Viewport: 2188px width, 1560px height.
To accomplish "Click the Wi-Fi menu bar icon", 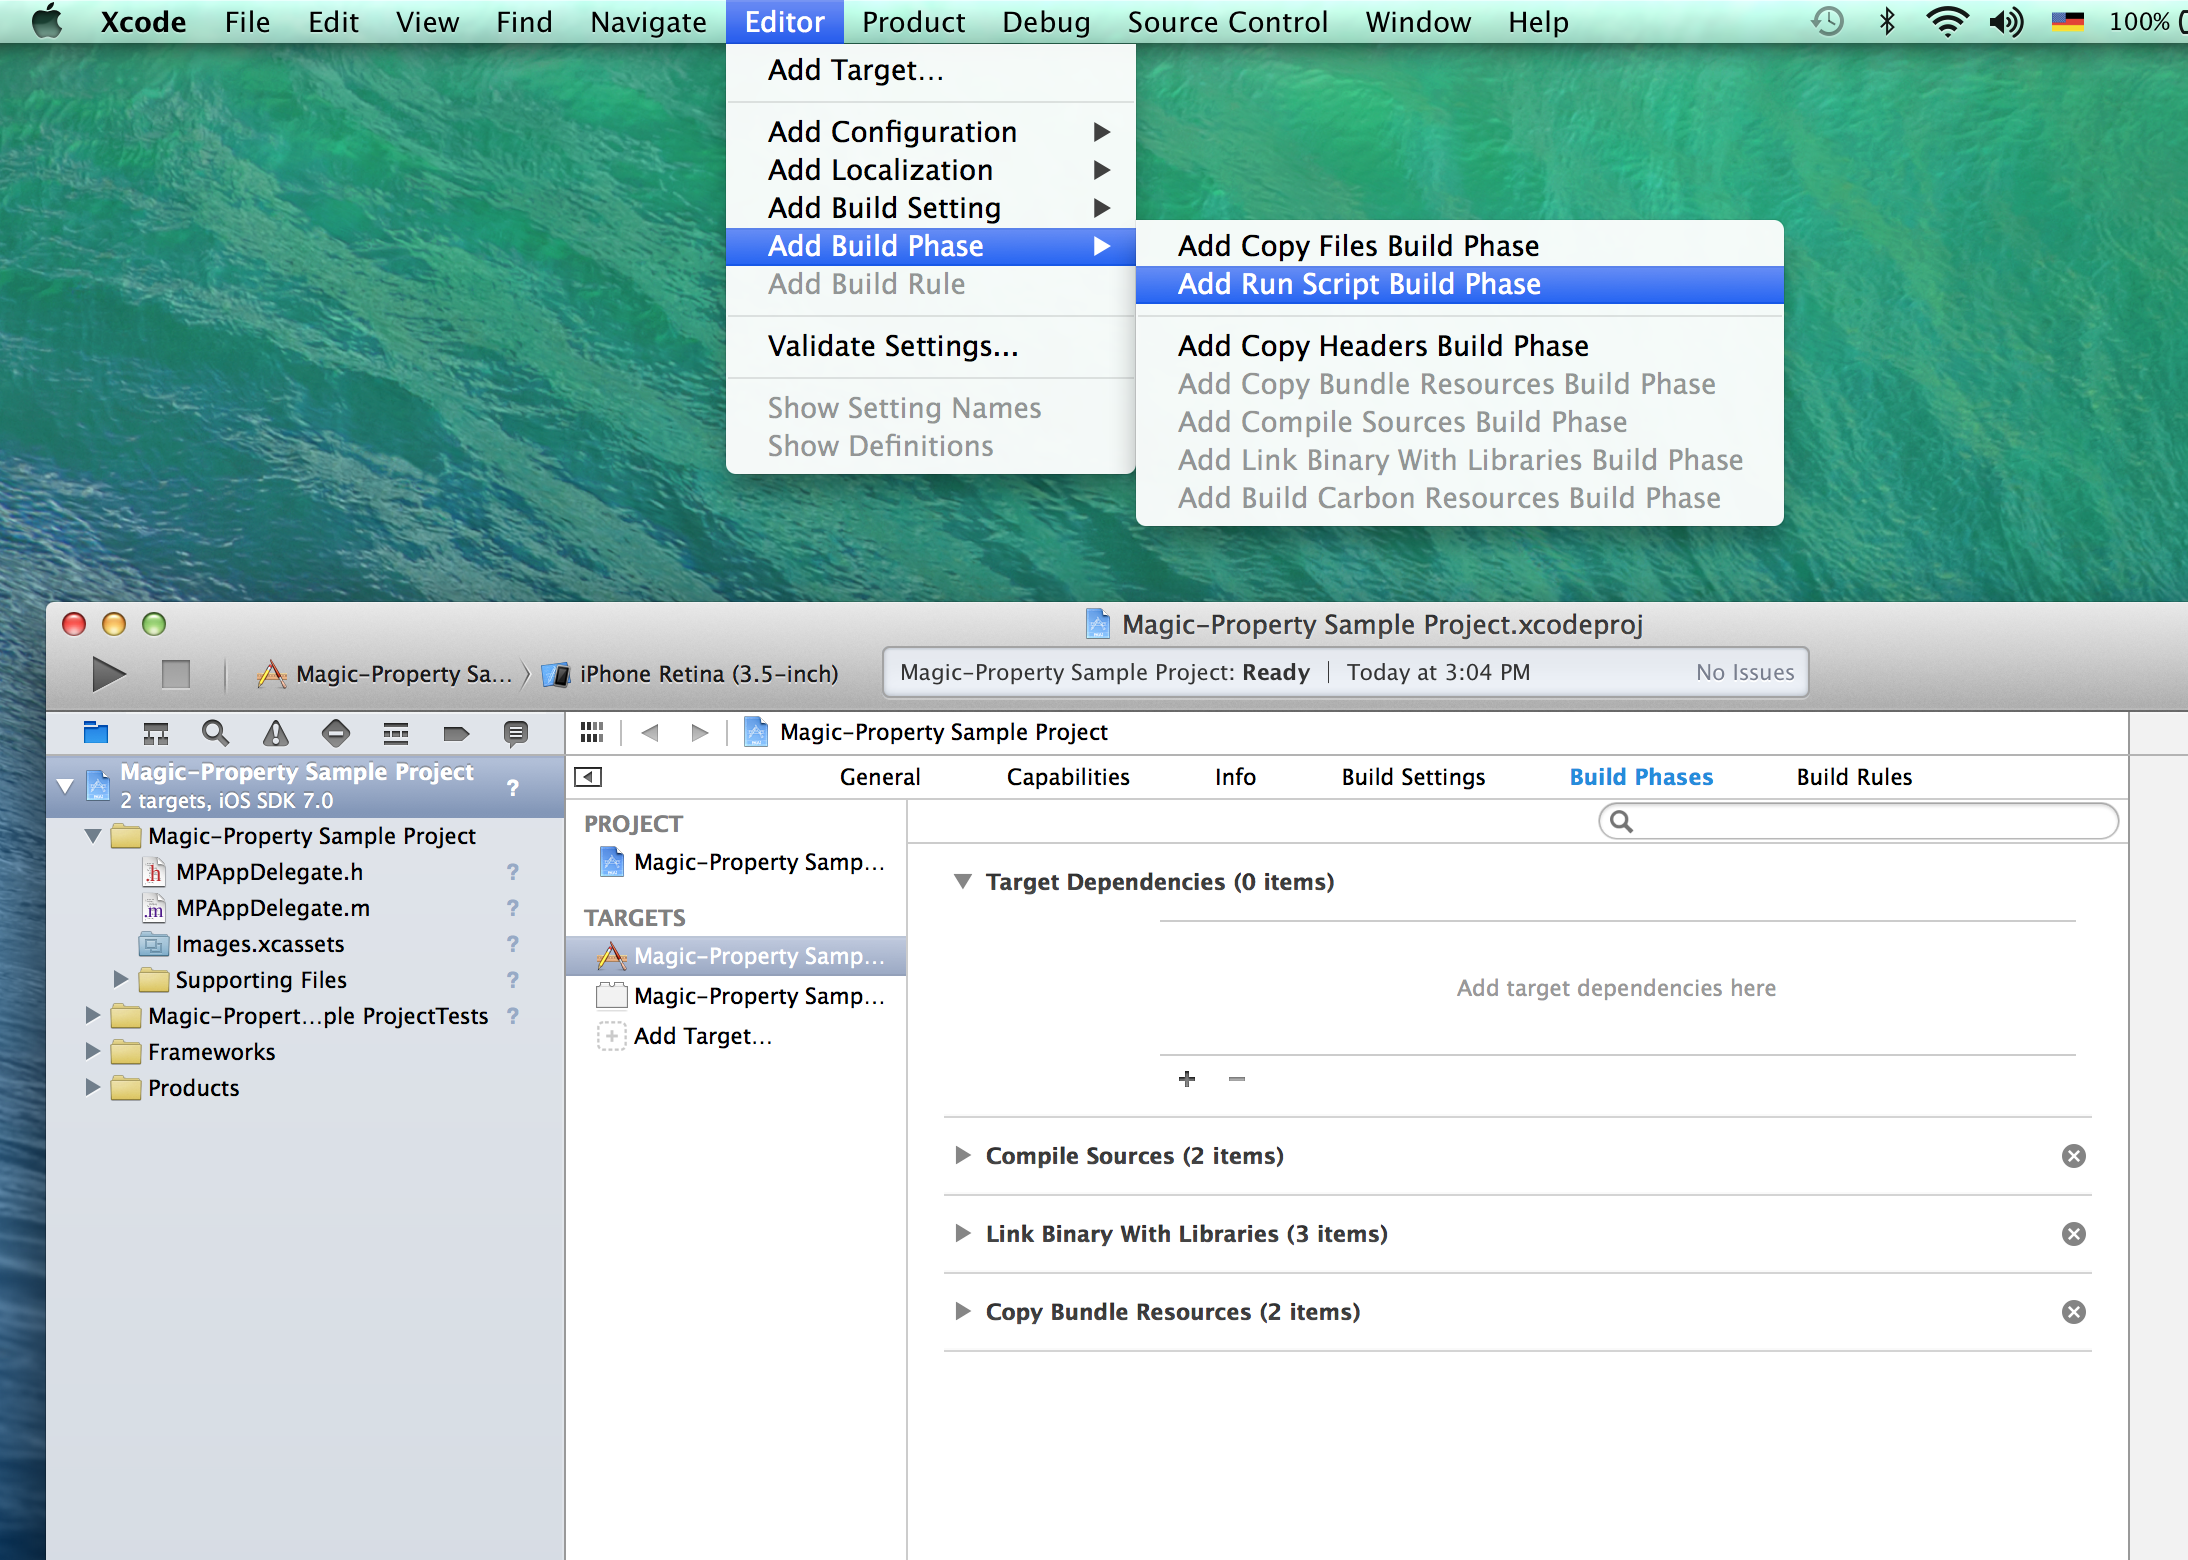I will pyautogui.click(x=1947, y=21).
